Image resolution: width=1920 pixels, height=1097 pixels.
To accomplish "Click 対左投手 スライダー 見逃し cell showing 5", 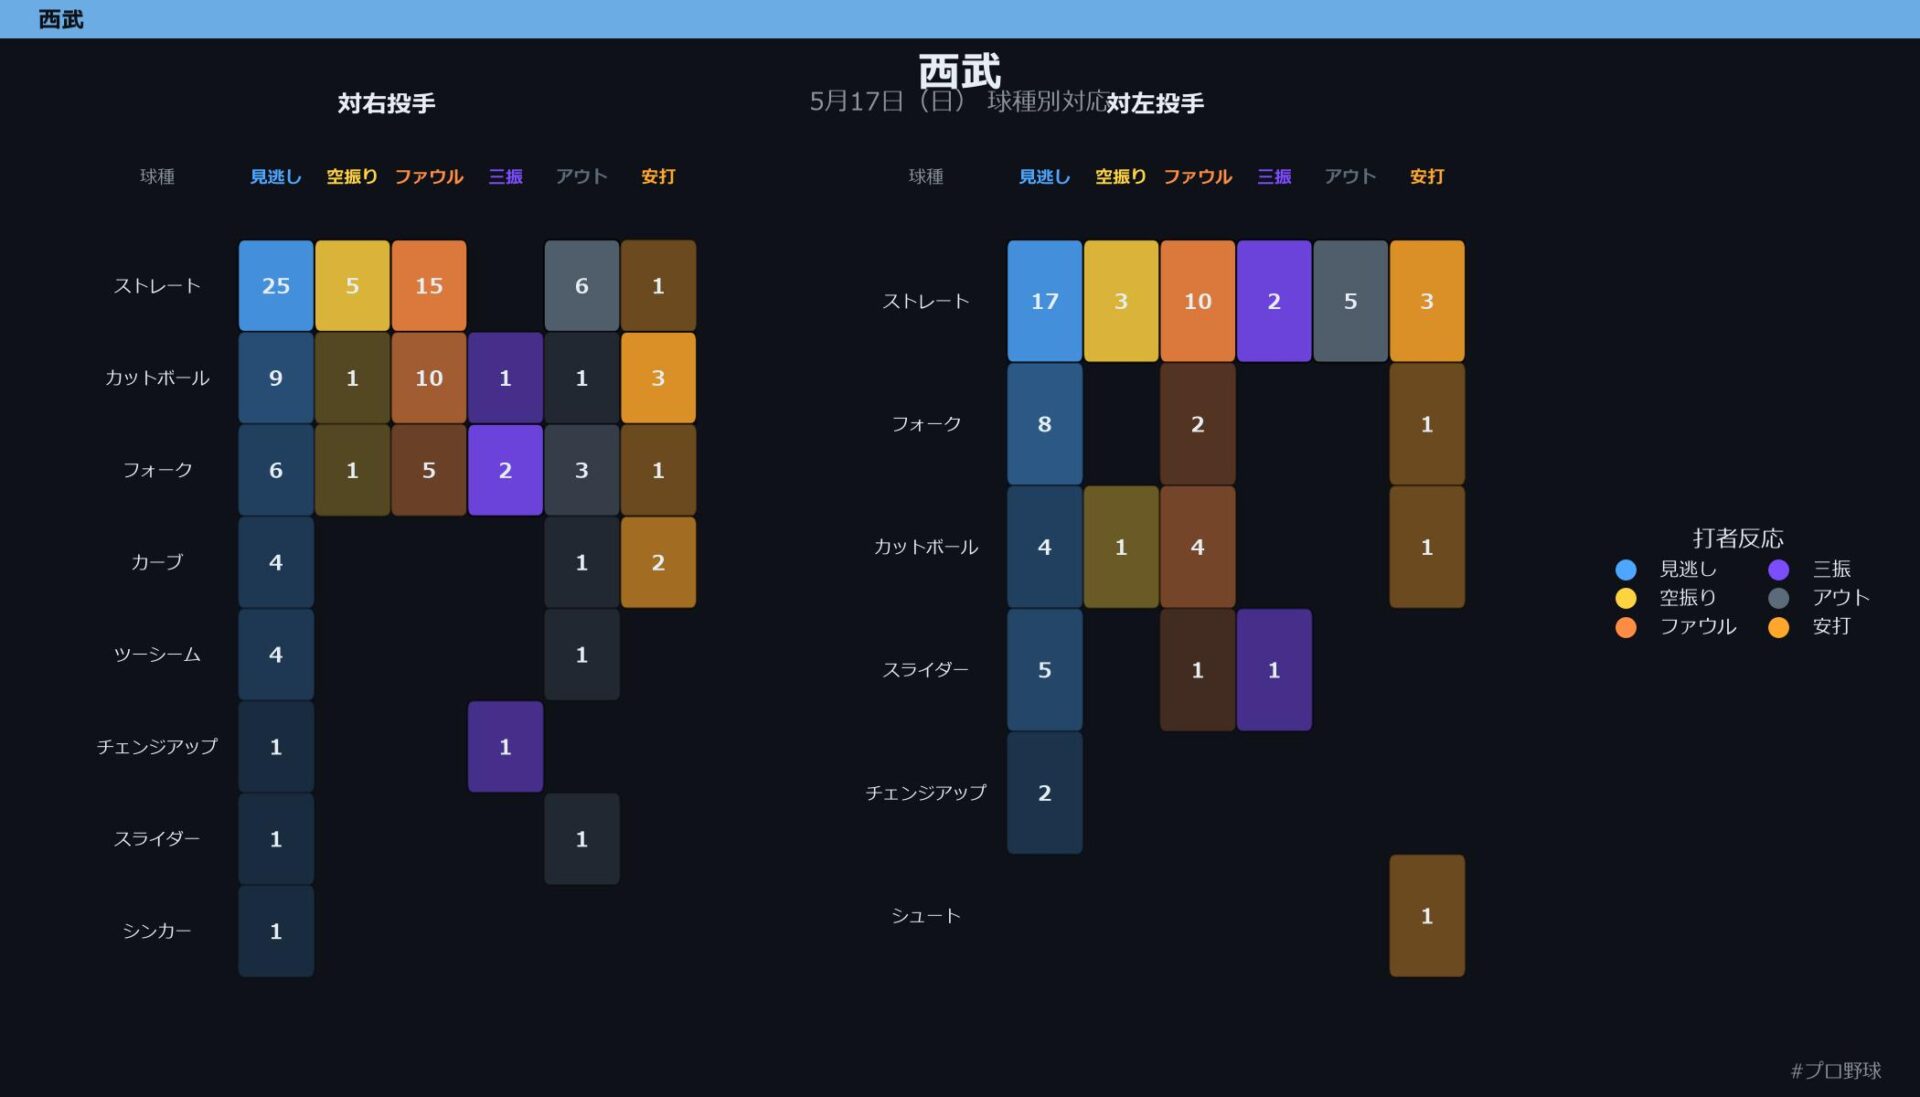I will [x=1045, y=670].
